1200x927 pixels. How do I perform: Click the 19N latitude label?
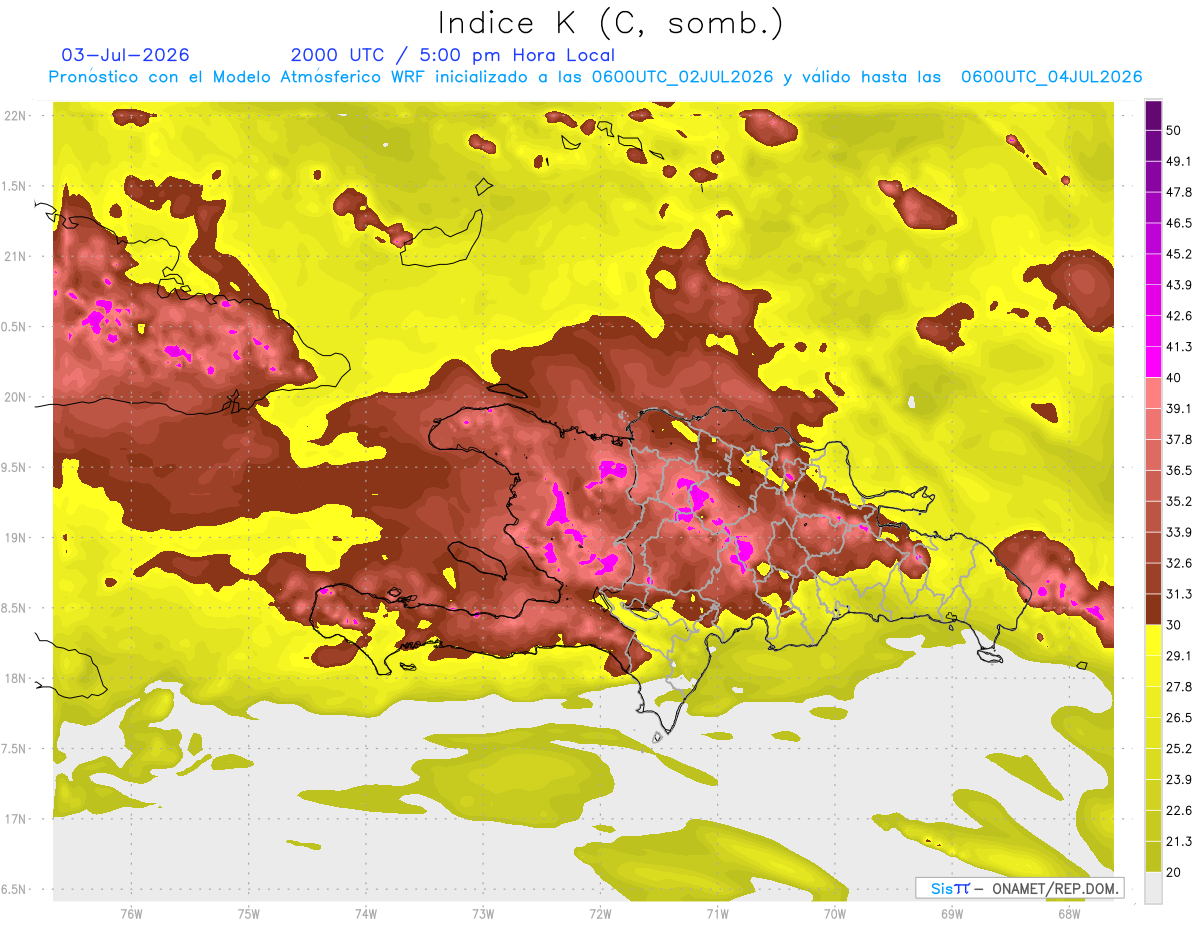coord(16,537)
